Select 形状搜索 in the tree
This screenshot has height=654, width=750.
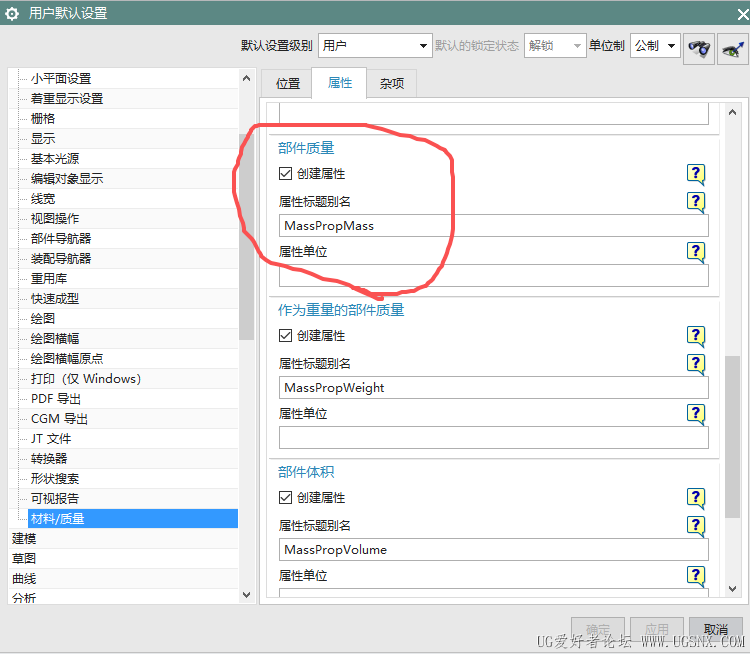pos(55,479)
